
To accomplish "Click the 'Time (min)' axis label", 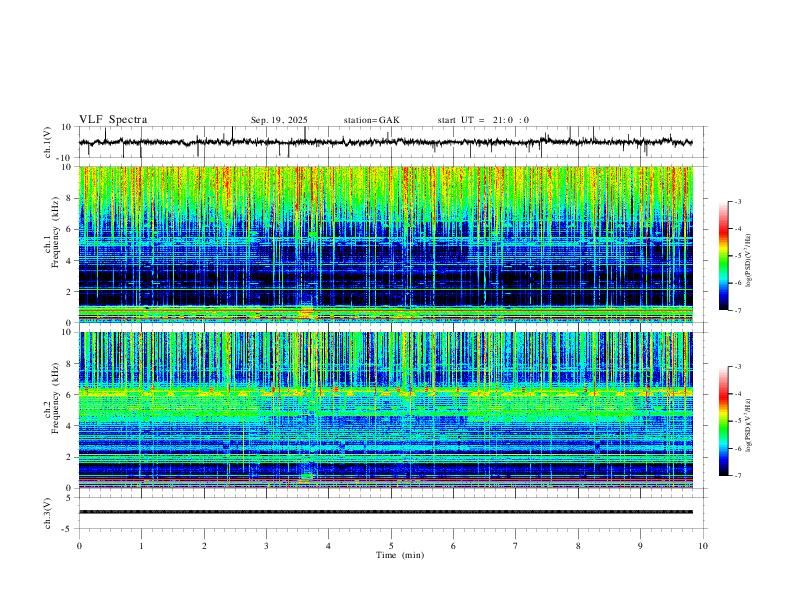I will pyautogui.click(x=400, y=555).
